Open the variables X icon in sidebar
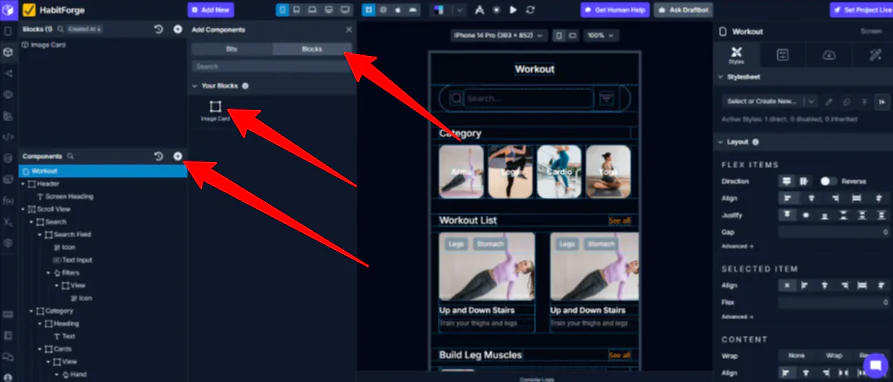 click(7, 221)
